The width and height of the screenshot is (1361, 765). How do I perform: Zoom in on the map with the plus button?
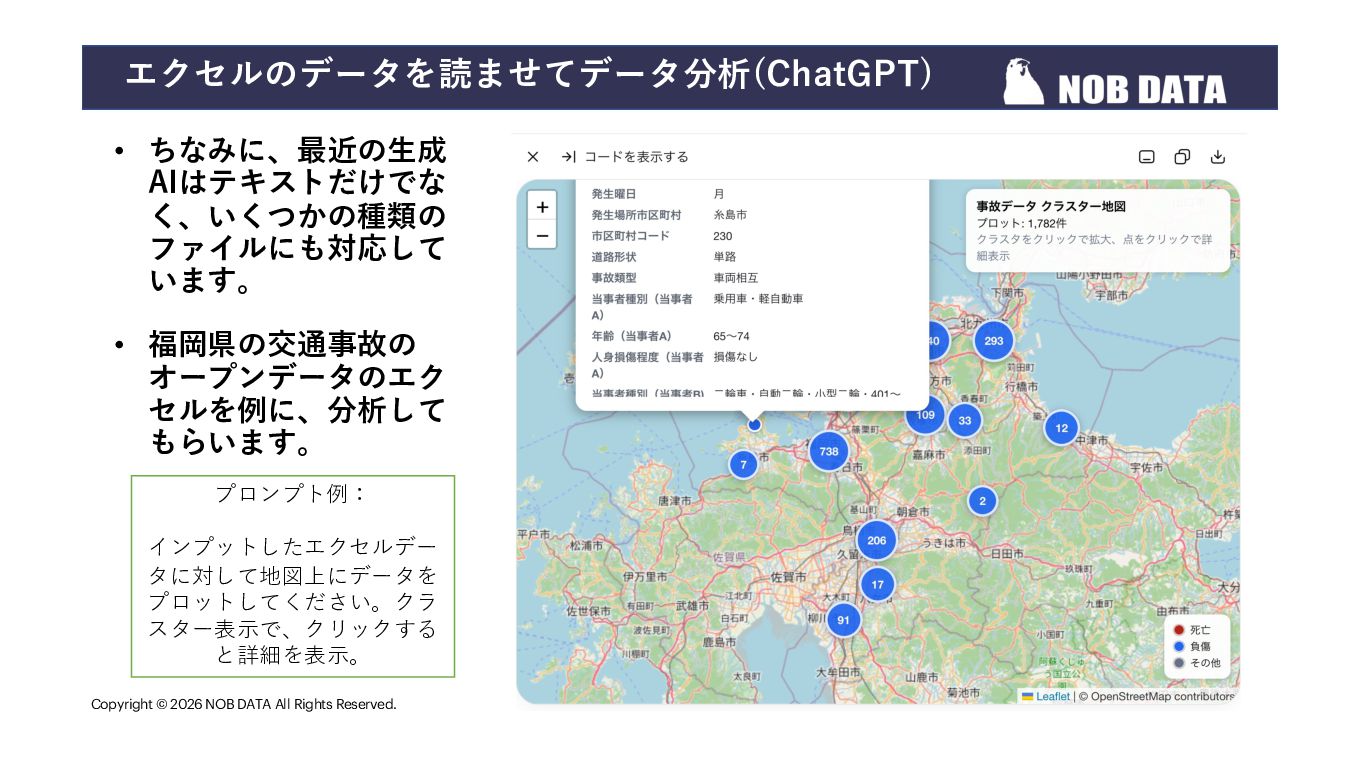pos(542,207)
